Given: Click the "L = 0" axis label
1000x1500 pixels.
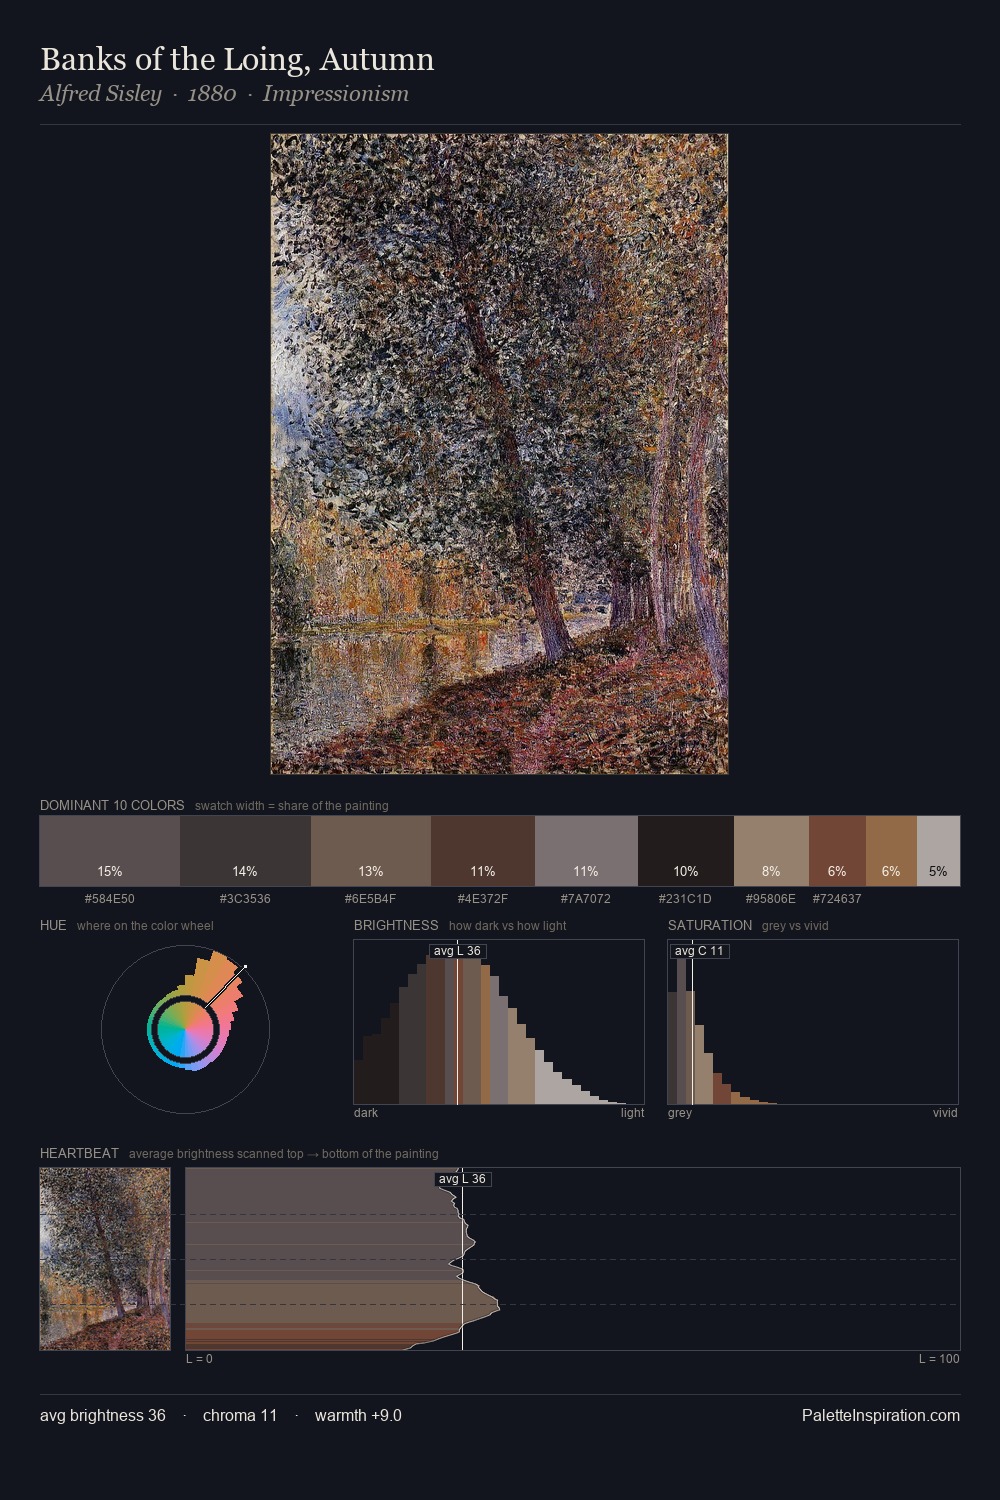Looking at the screenshot, I should 199,1359.
